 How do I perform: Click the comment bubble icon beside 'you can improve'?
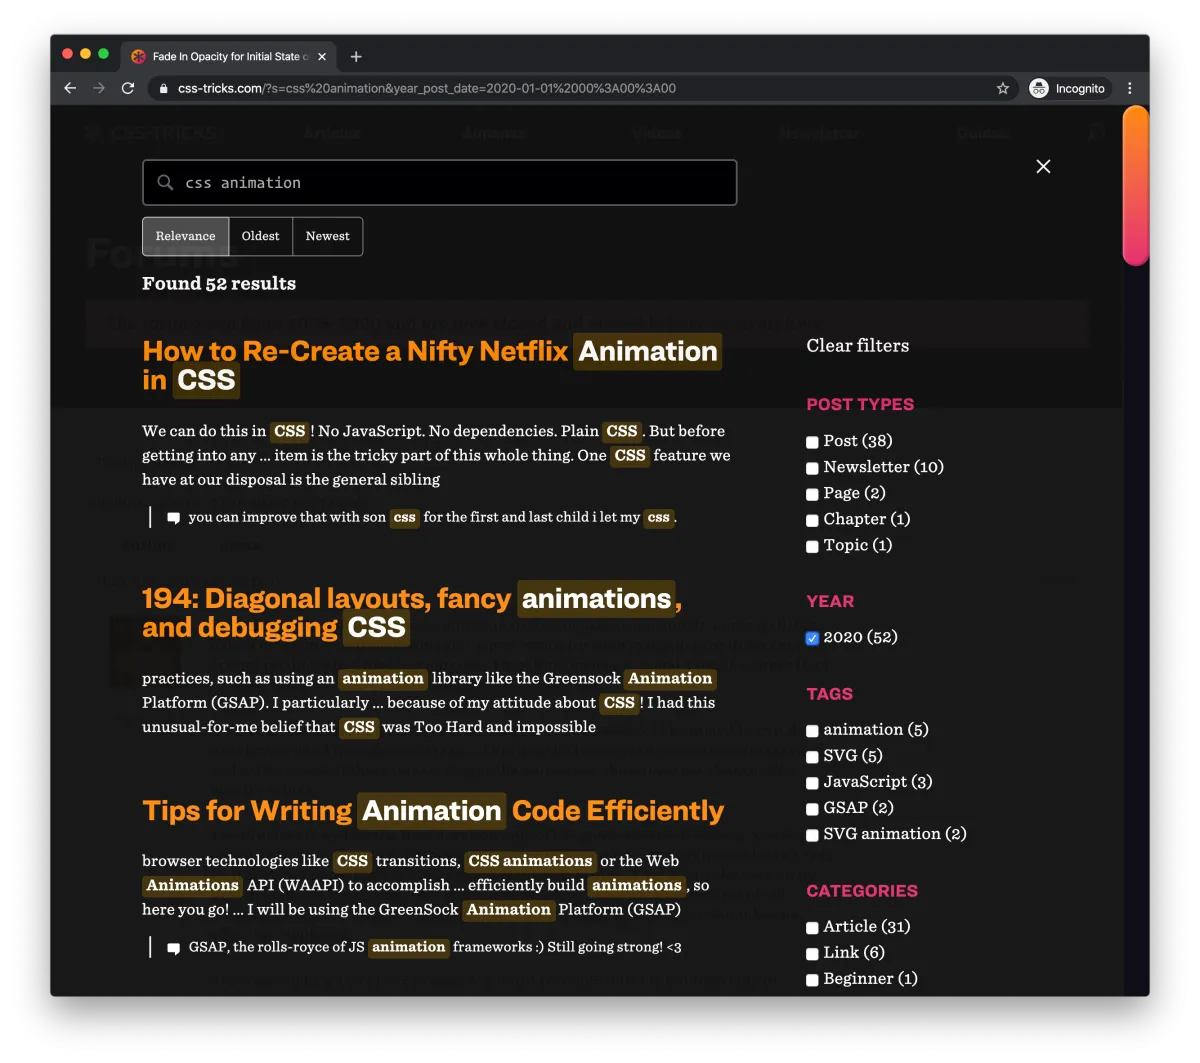coord(173,518)
